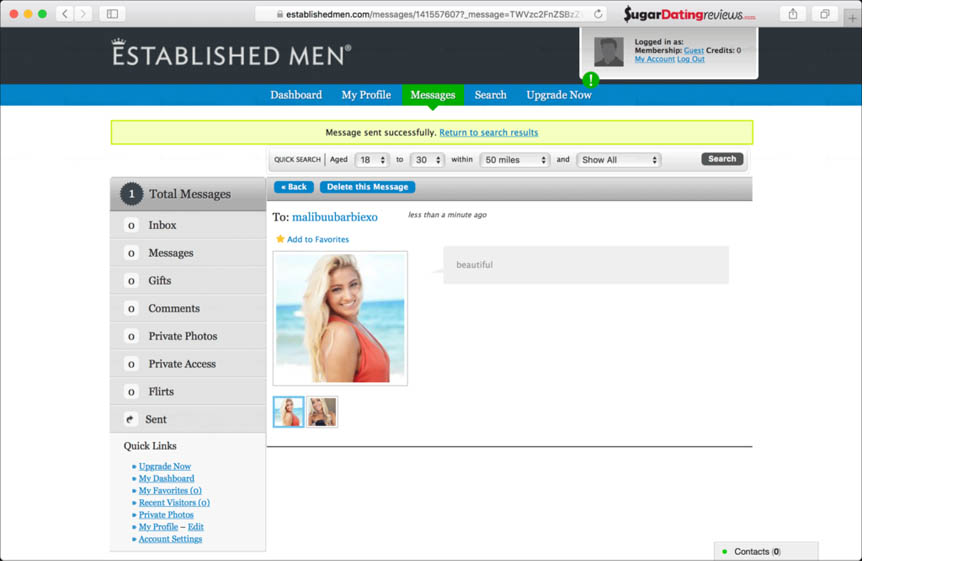Click the Return to search results link
The width and height of the screenshot is (960, 561).
pyautogui.click(x=488, y=133)
